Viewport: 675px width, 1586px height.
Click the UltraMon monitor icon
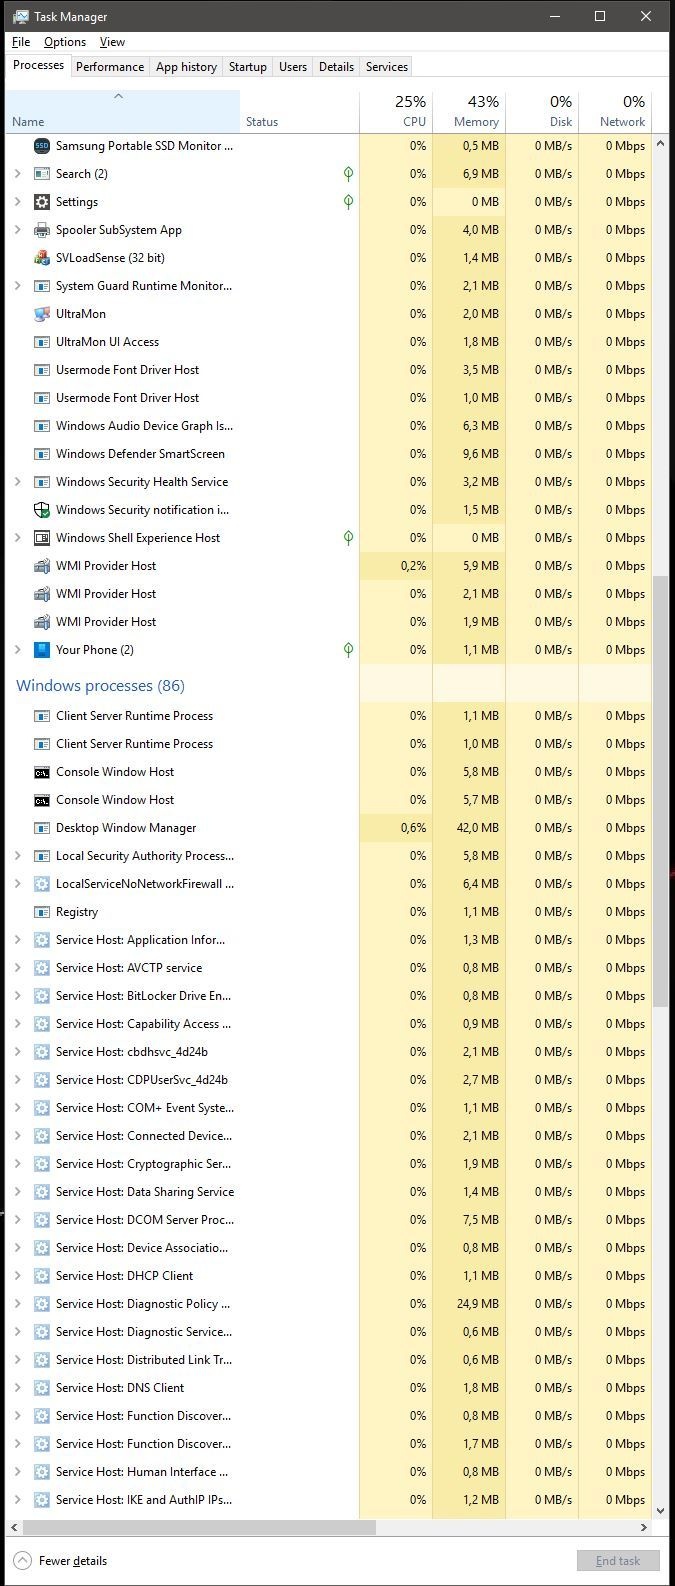pos(42,313)
